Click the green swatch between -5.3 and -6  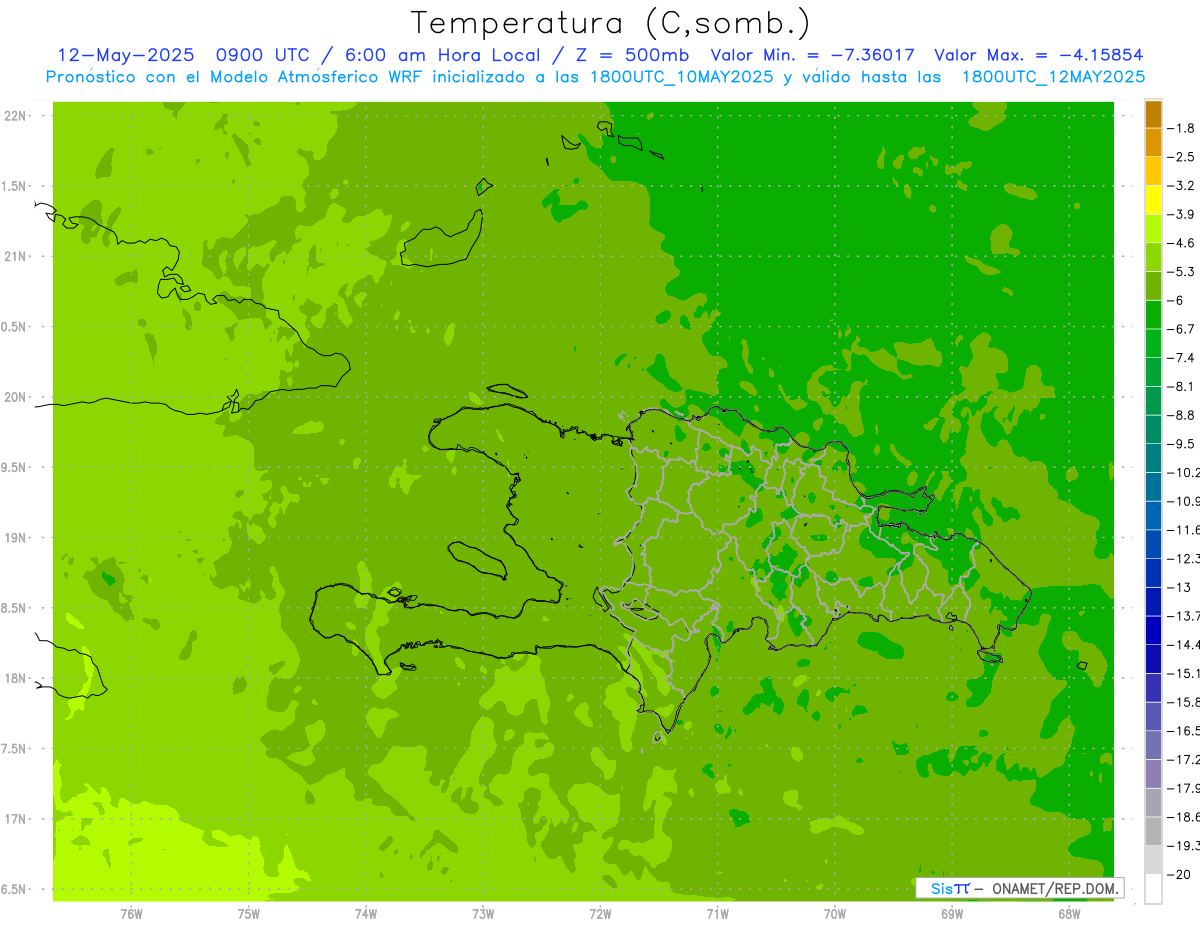[1153, 286]
